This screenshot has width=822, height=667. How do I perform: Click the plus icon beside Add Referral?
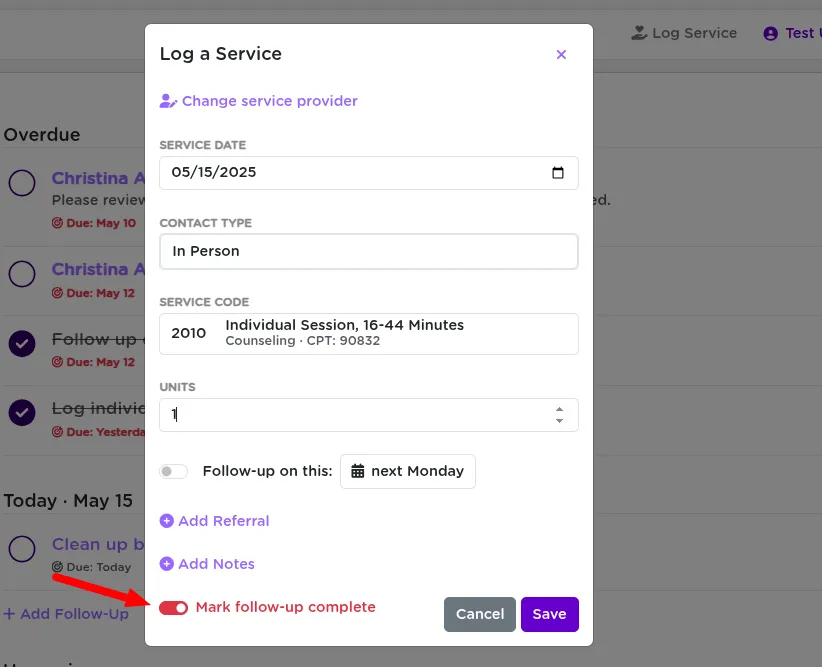pyautogui.click(x=166, y=521)
